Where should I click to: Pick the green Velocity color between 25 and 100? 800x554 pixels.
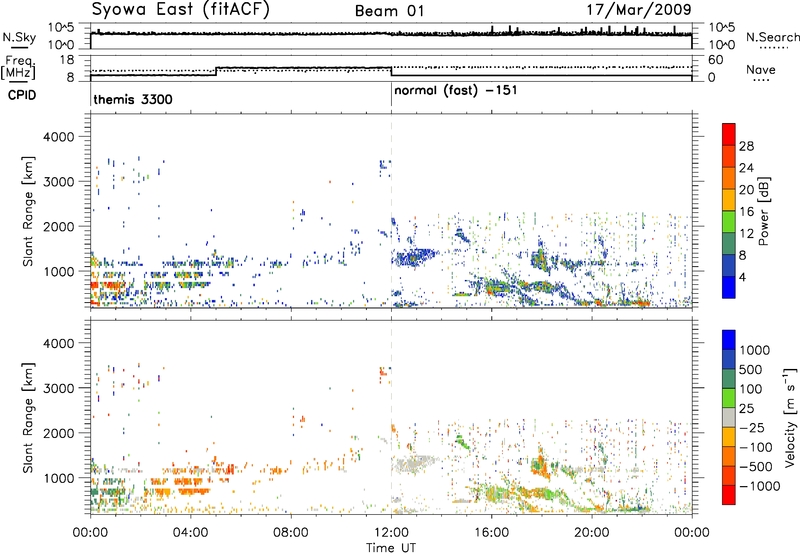click(729, 398)
